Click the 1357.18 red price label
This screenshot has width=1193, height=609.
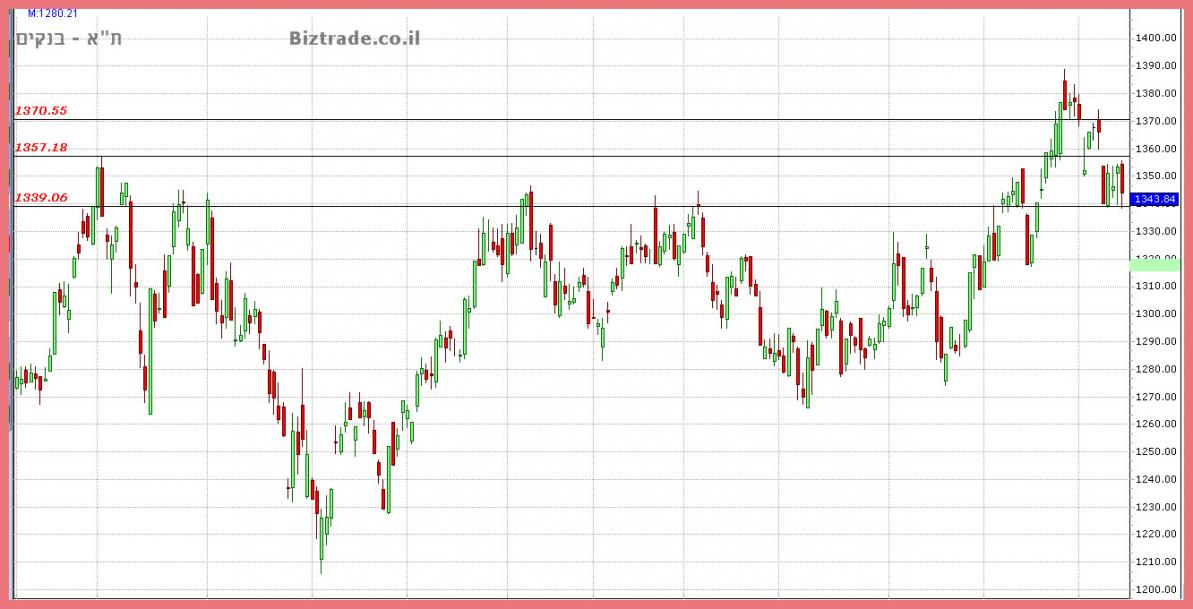tap(41, 147)
